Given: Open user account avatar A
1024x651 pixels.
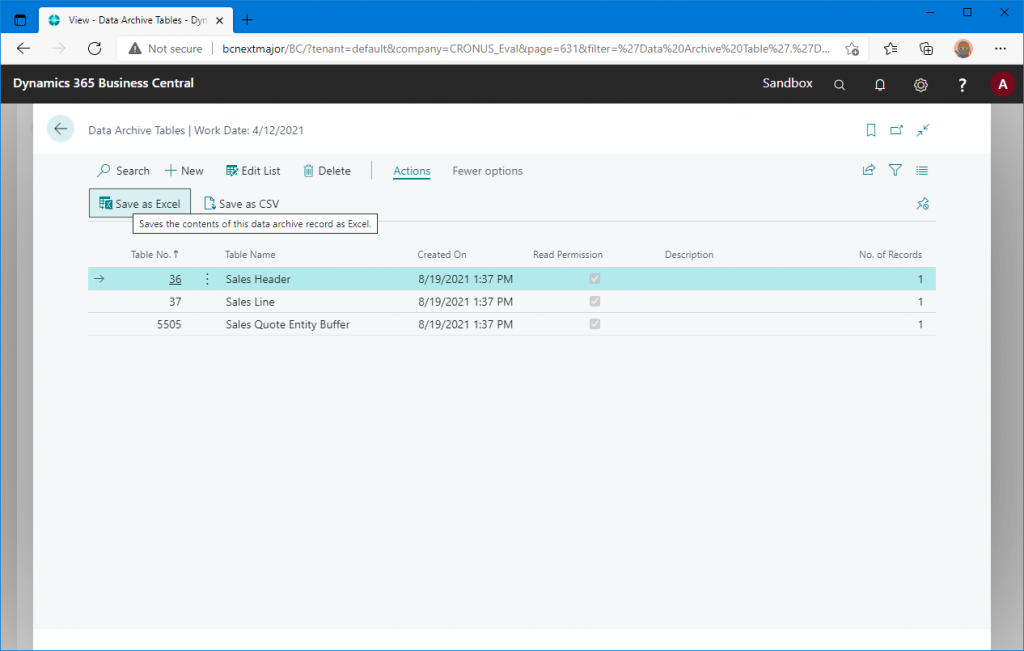Looking at the screenshot, I should point(1002,84).
